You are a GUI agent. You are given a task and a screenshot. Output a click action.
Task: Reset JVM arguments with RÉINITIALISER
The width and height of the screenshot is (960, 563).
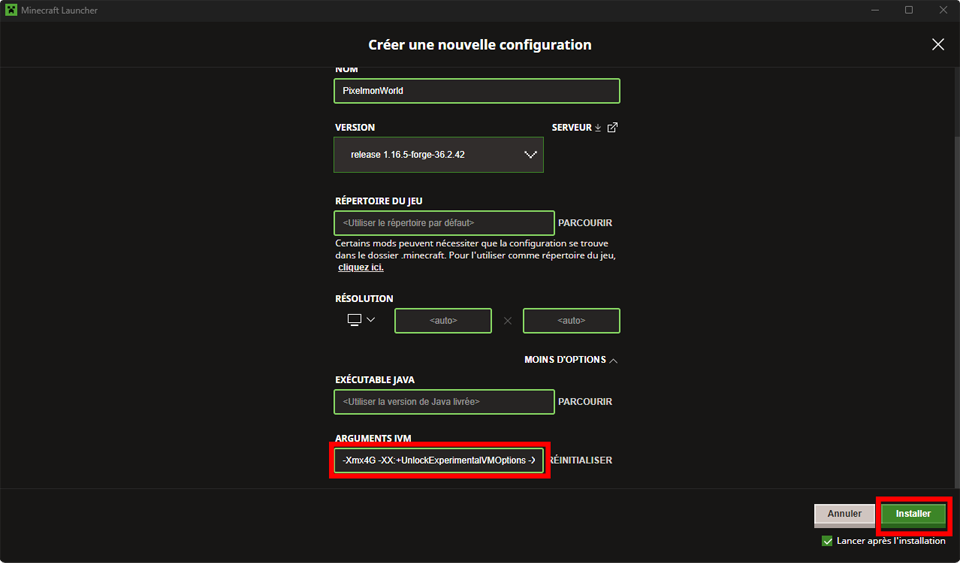click(581, 460)
